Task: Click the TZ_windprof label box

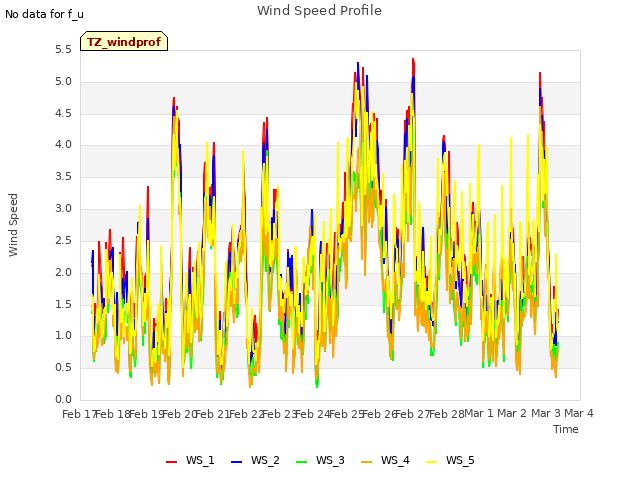Action: (x=124, y=41)
